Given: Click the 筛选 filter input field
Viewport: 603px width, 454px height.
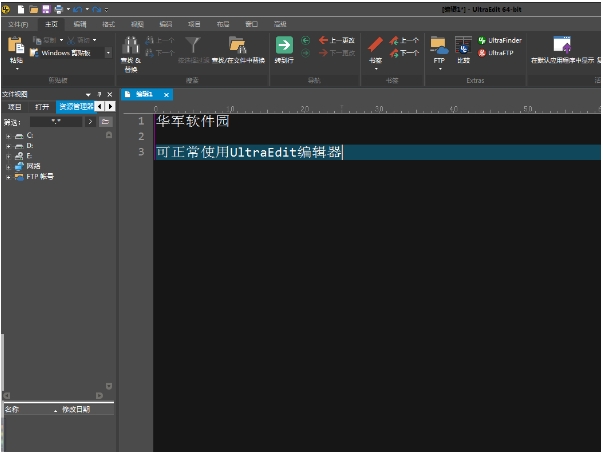Looking at the screenshot, I should pyautogui.click(x=56, y=122).
